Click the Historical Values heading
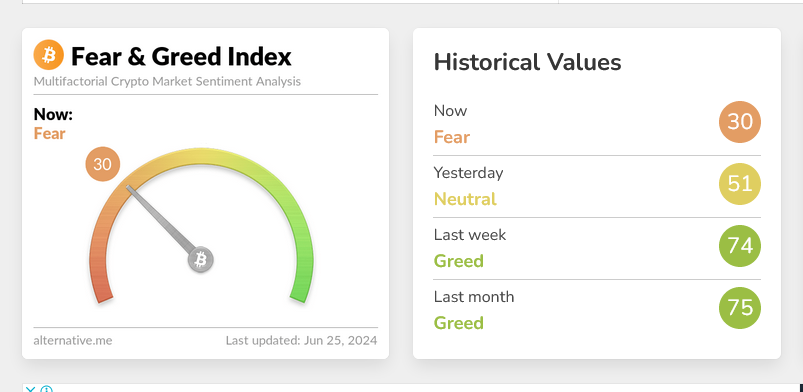The height and width of the screenshot is (392, 803). [527, 62]
